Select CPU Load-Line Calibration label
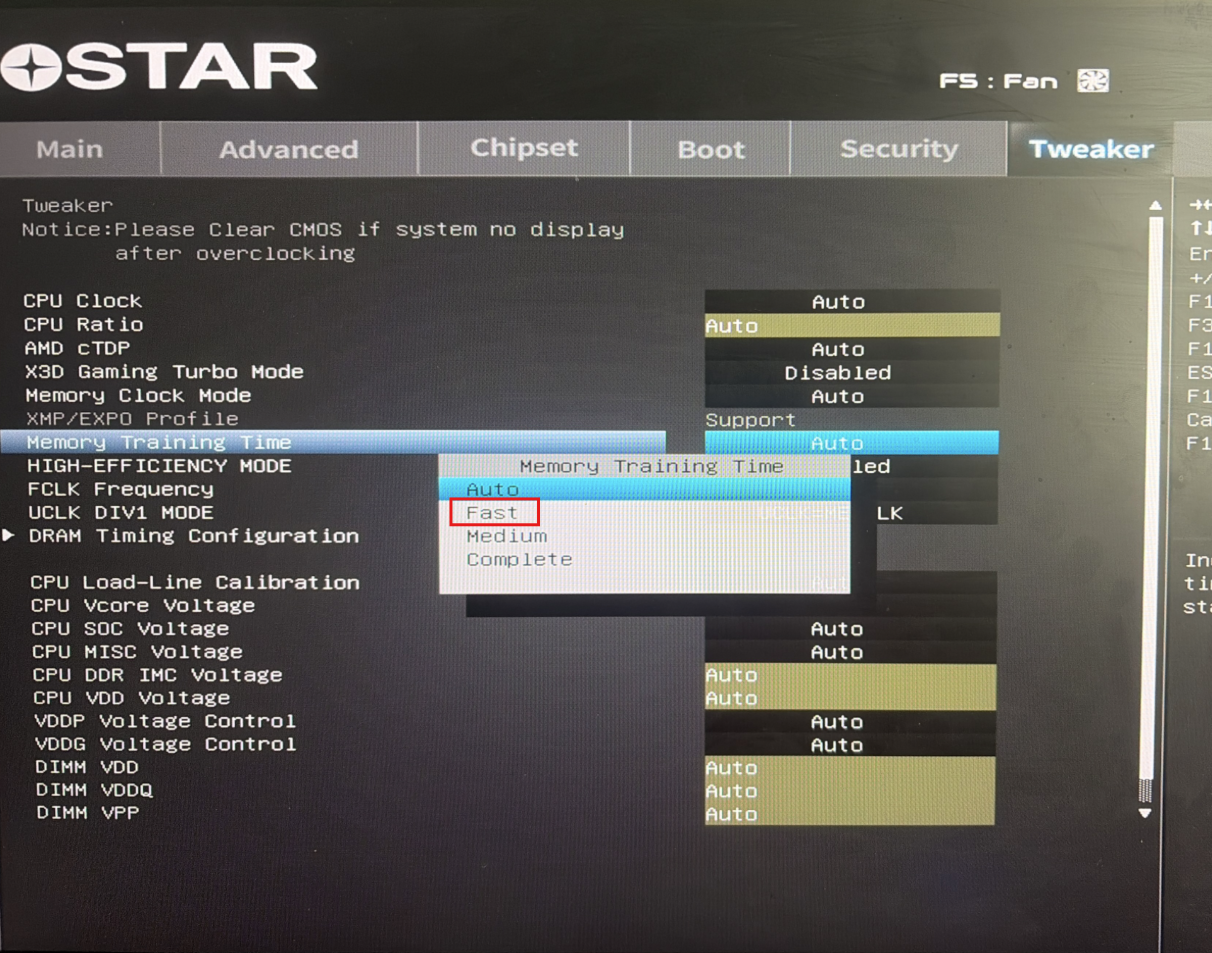 click(x=195, y=582)
